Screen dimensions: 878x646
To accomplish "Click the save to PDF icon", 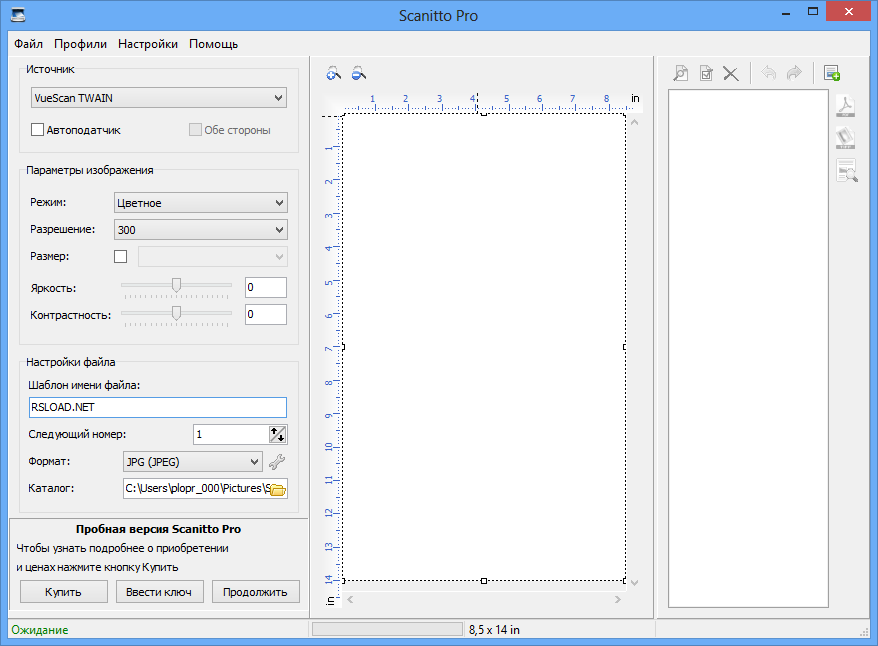I will pyautogui.click(x=846, y=105).
